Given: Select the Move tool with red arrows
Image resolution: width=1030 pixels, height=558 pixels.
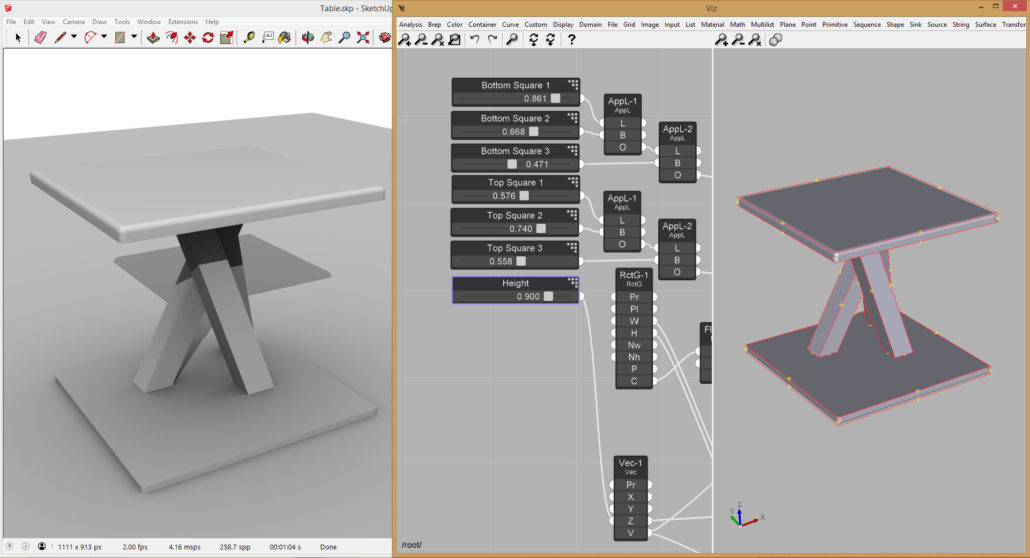Looking at the screenshot, I should (x=189, y=38).
